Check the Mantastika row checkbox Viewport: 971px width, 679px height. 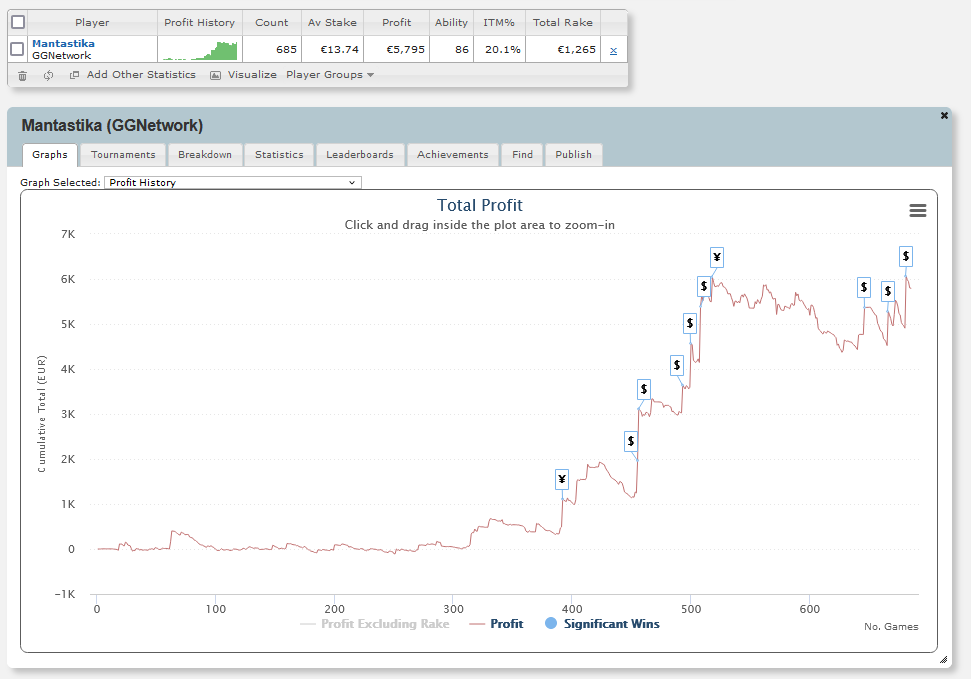17,49
